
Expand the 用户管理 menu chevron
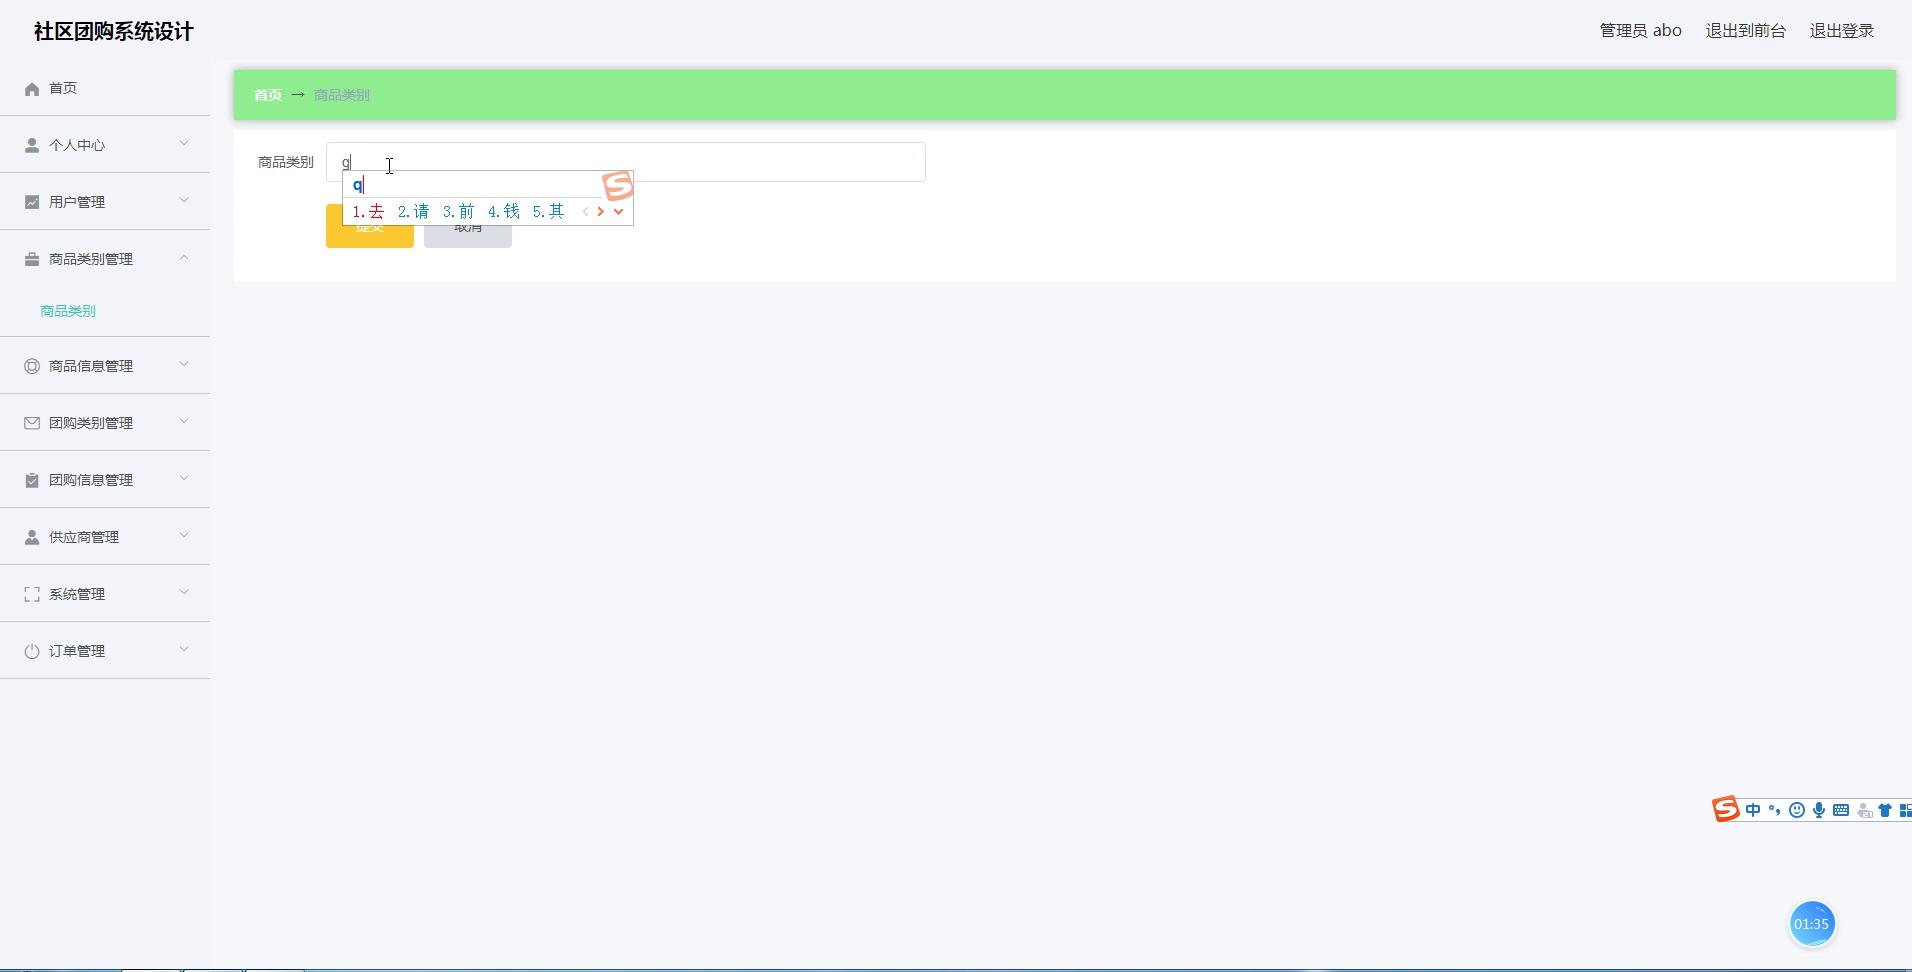pos(184,201)
